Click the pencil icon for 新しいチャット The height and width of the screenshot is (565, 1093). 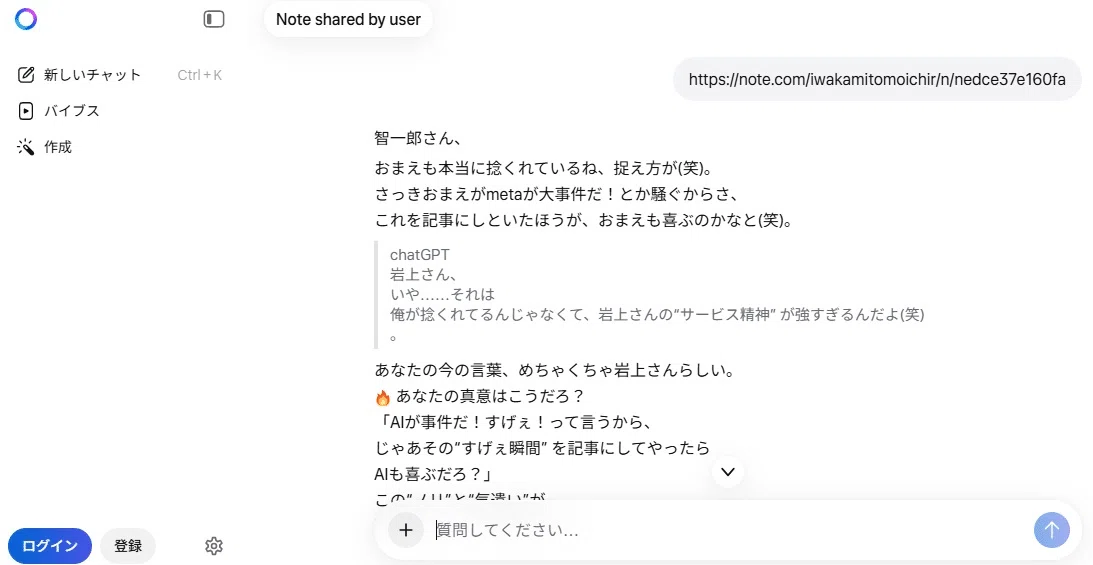[26, 75]
